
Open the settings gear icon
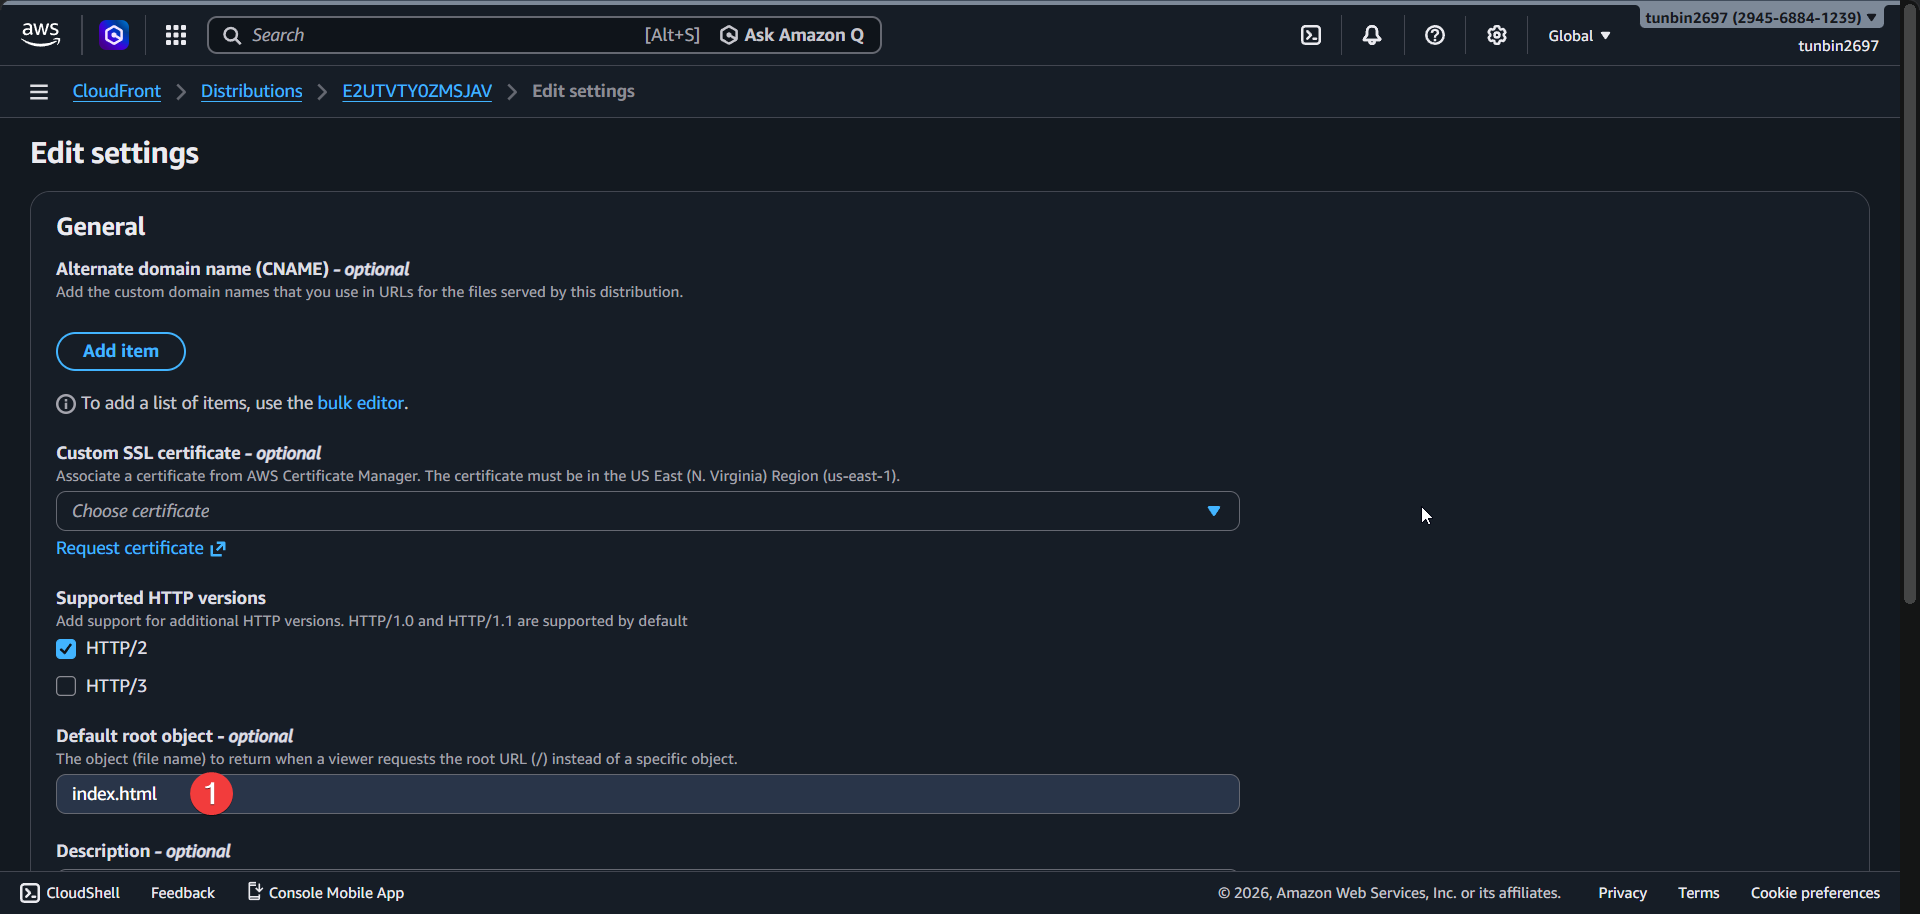(x=1496, y=34)
